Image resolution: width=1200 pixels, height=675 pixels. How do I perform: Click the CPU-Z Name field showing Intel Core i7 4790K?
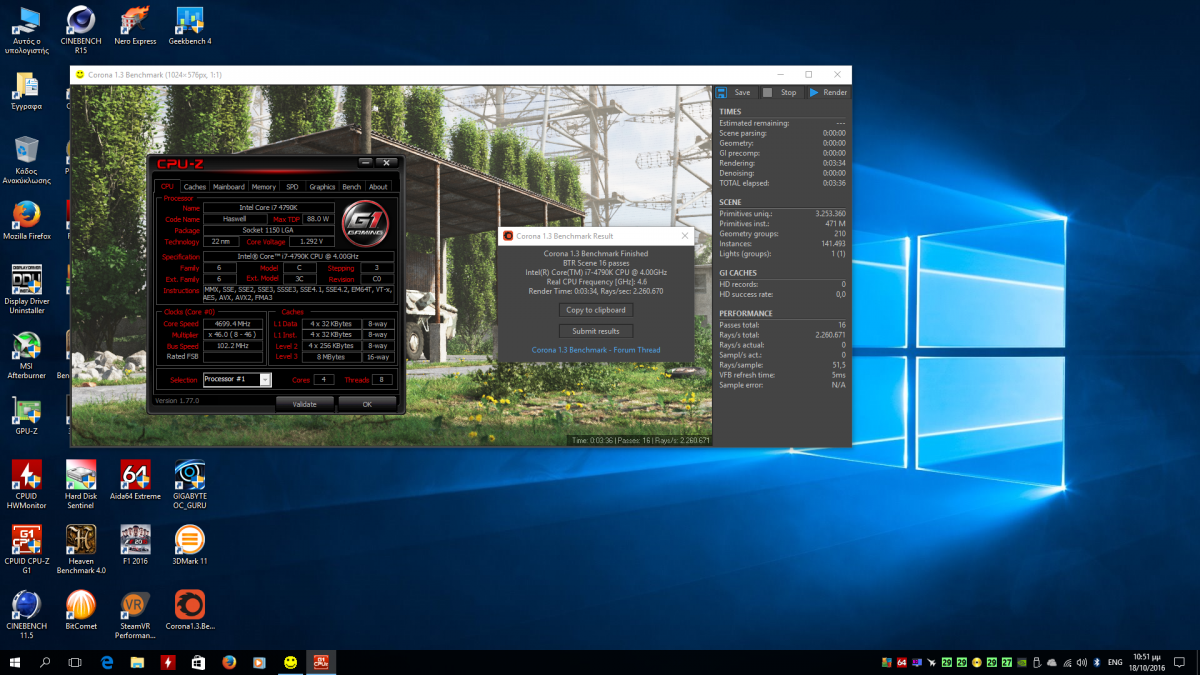point(269,207)
